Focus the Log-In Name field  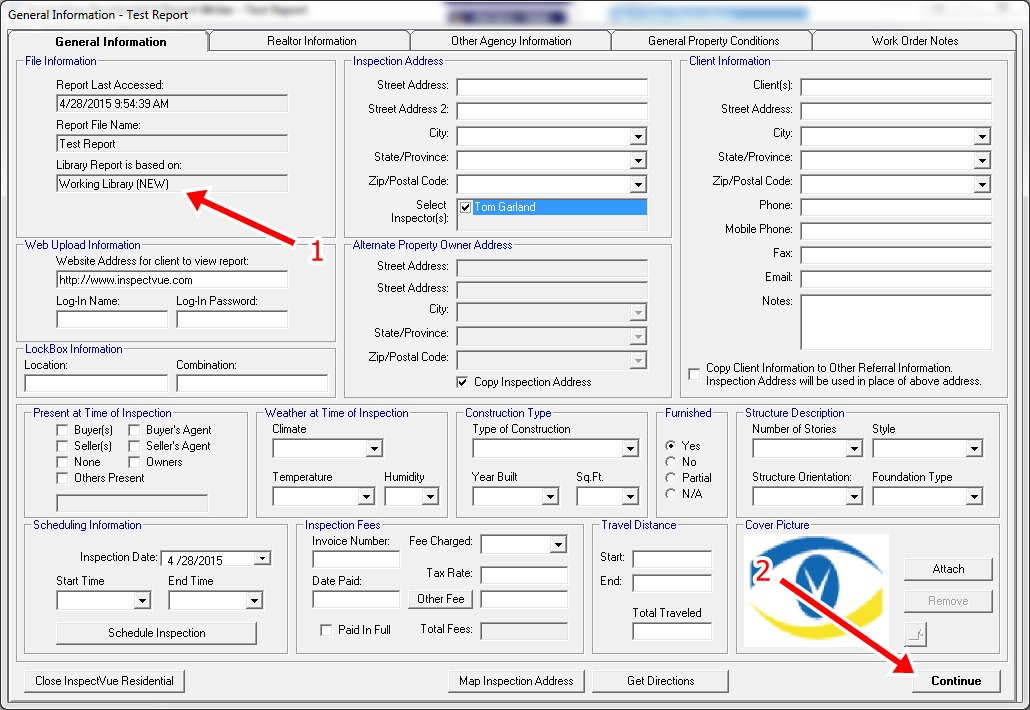(112, 320)
